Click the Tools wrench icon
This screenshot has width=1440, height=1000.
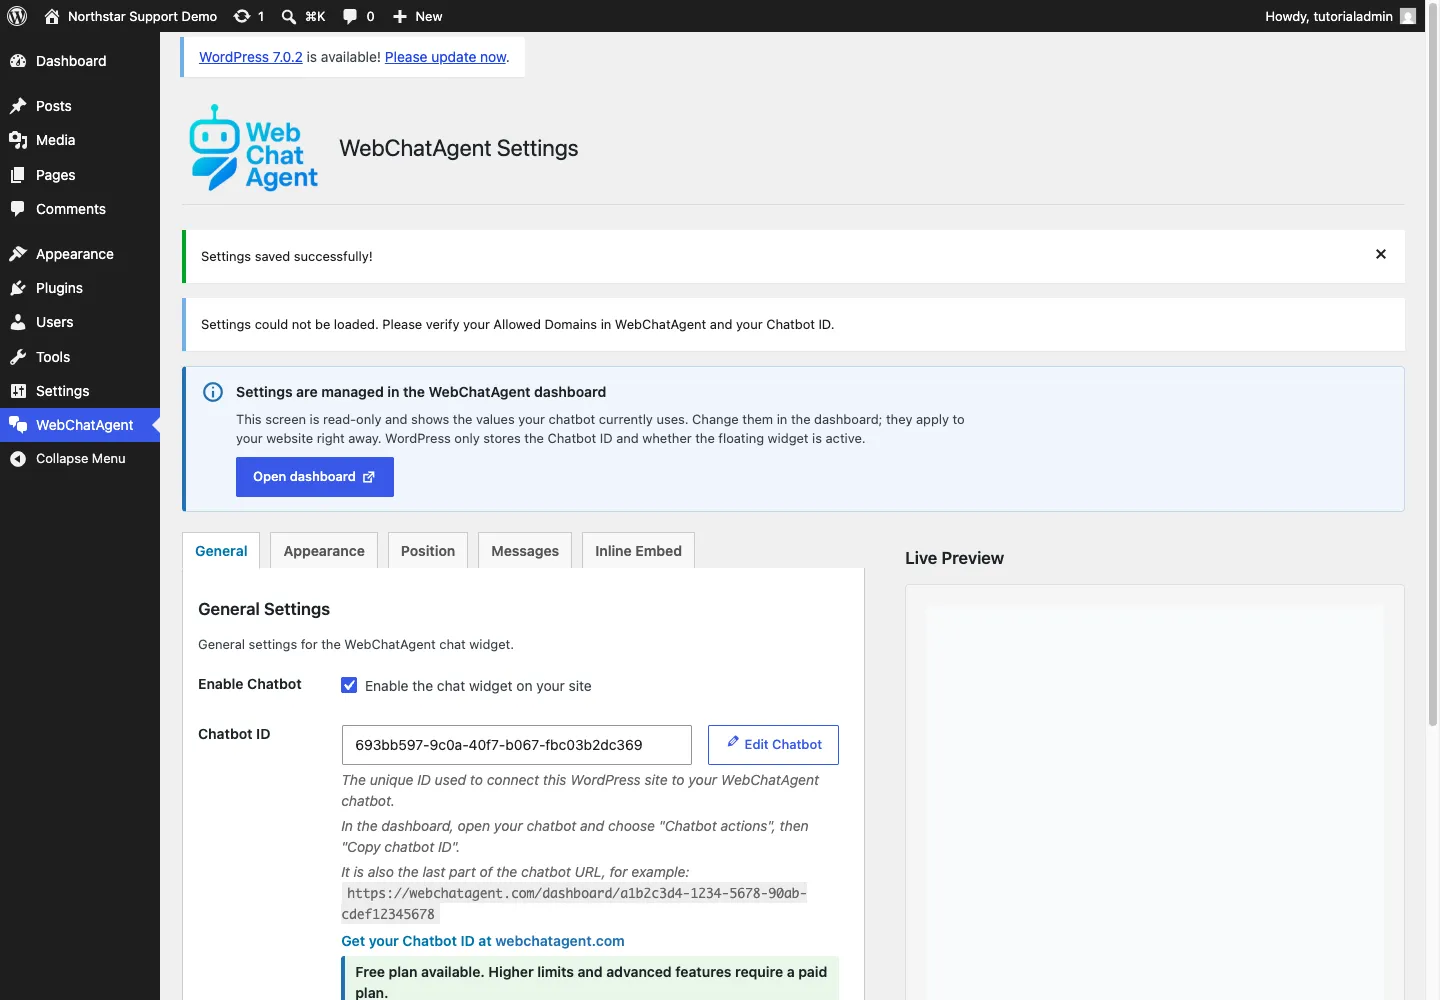click(x=18, y=357)
